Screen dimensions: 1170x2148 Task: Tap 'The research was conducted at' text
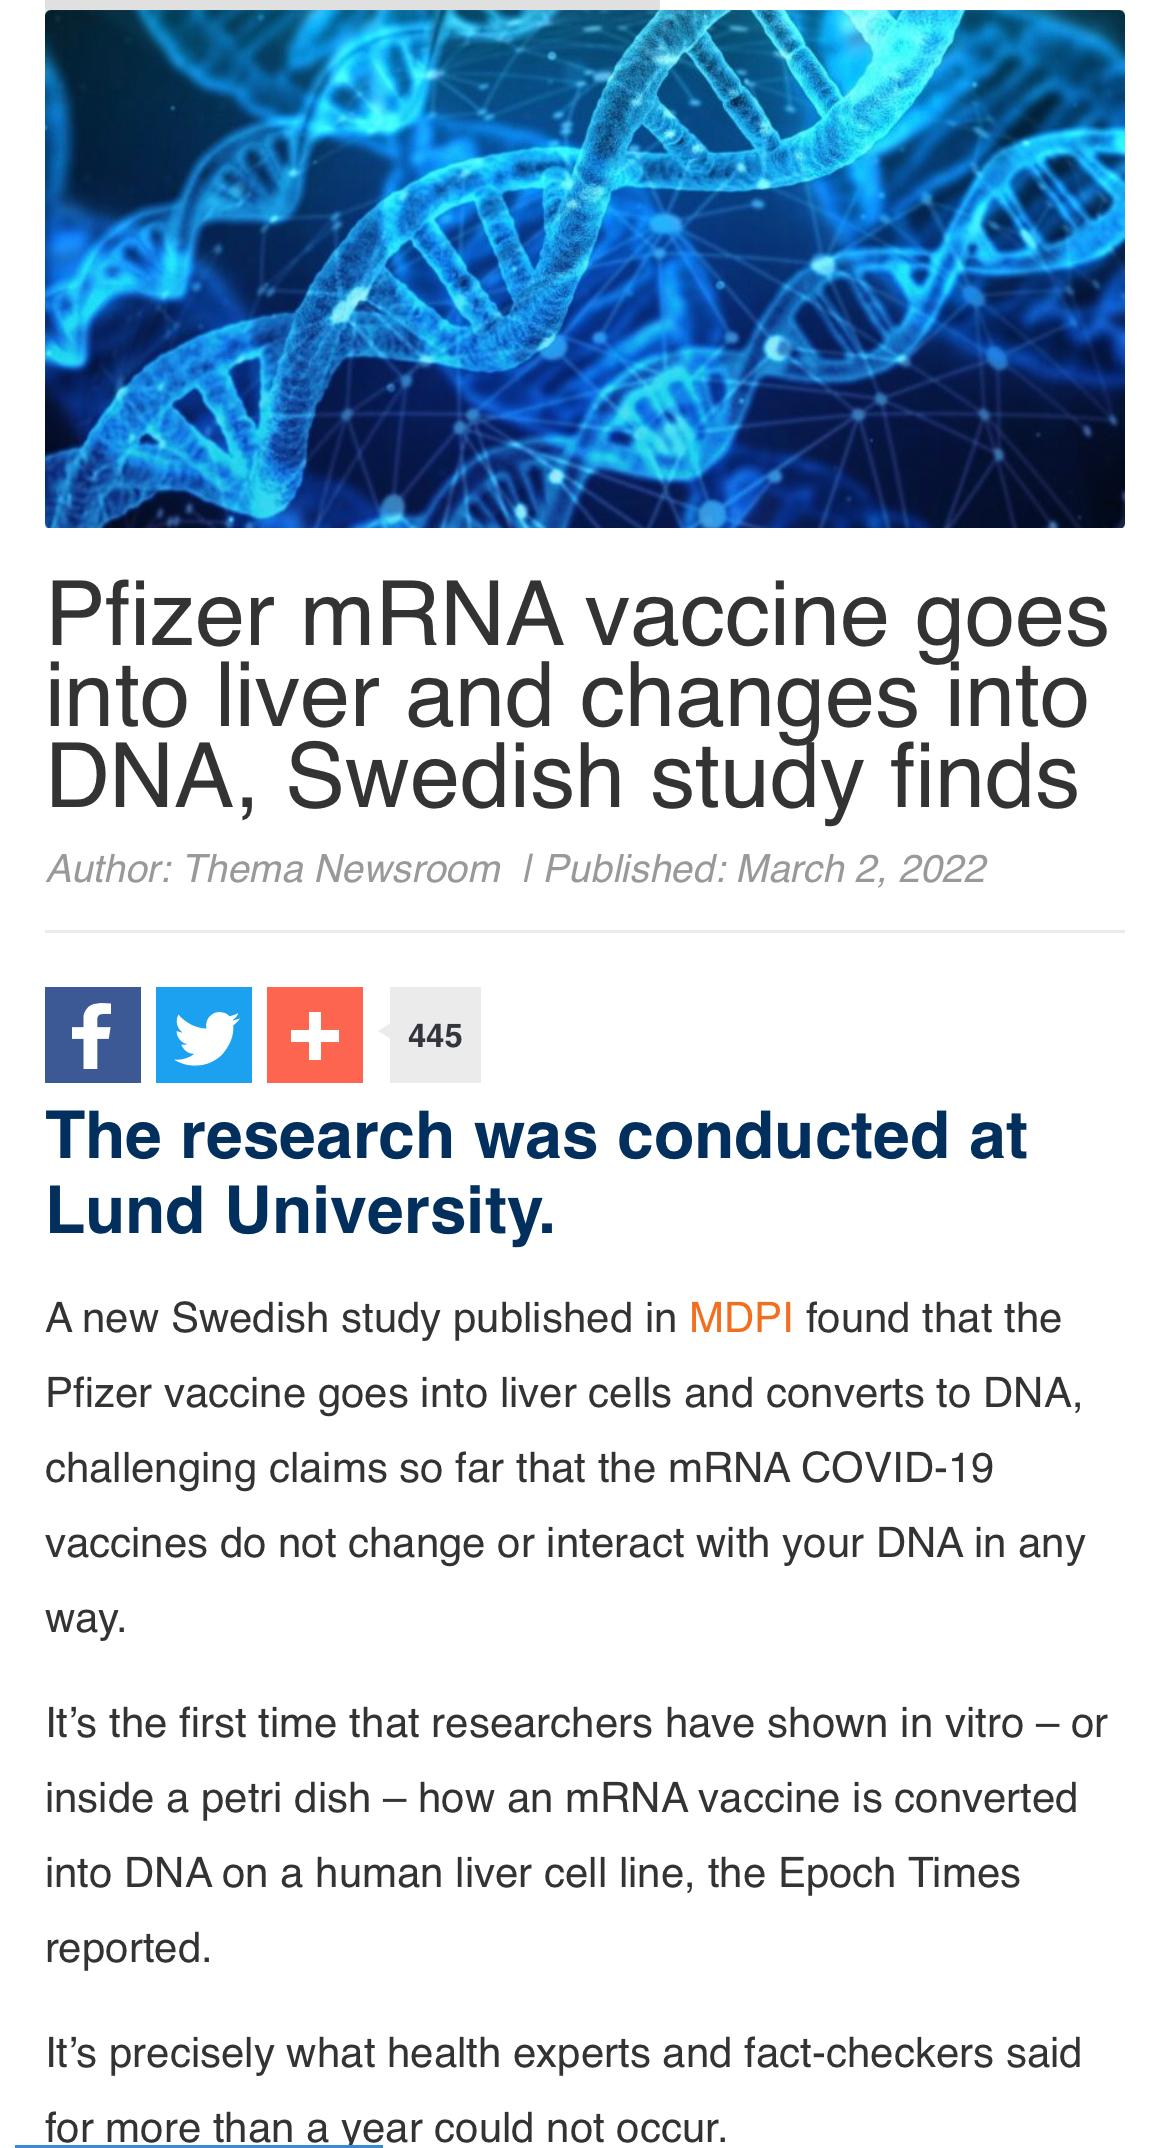coord(536,1135)
